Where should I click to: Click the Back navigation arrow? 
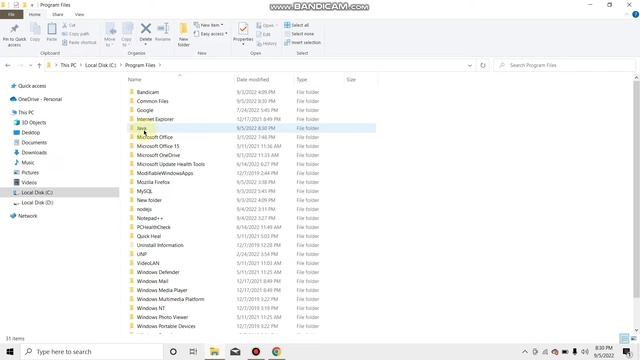[x=8, y=65]
